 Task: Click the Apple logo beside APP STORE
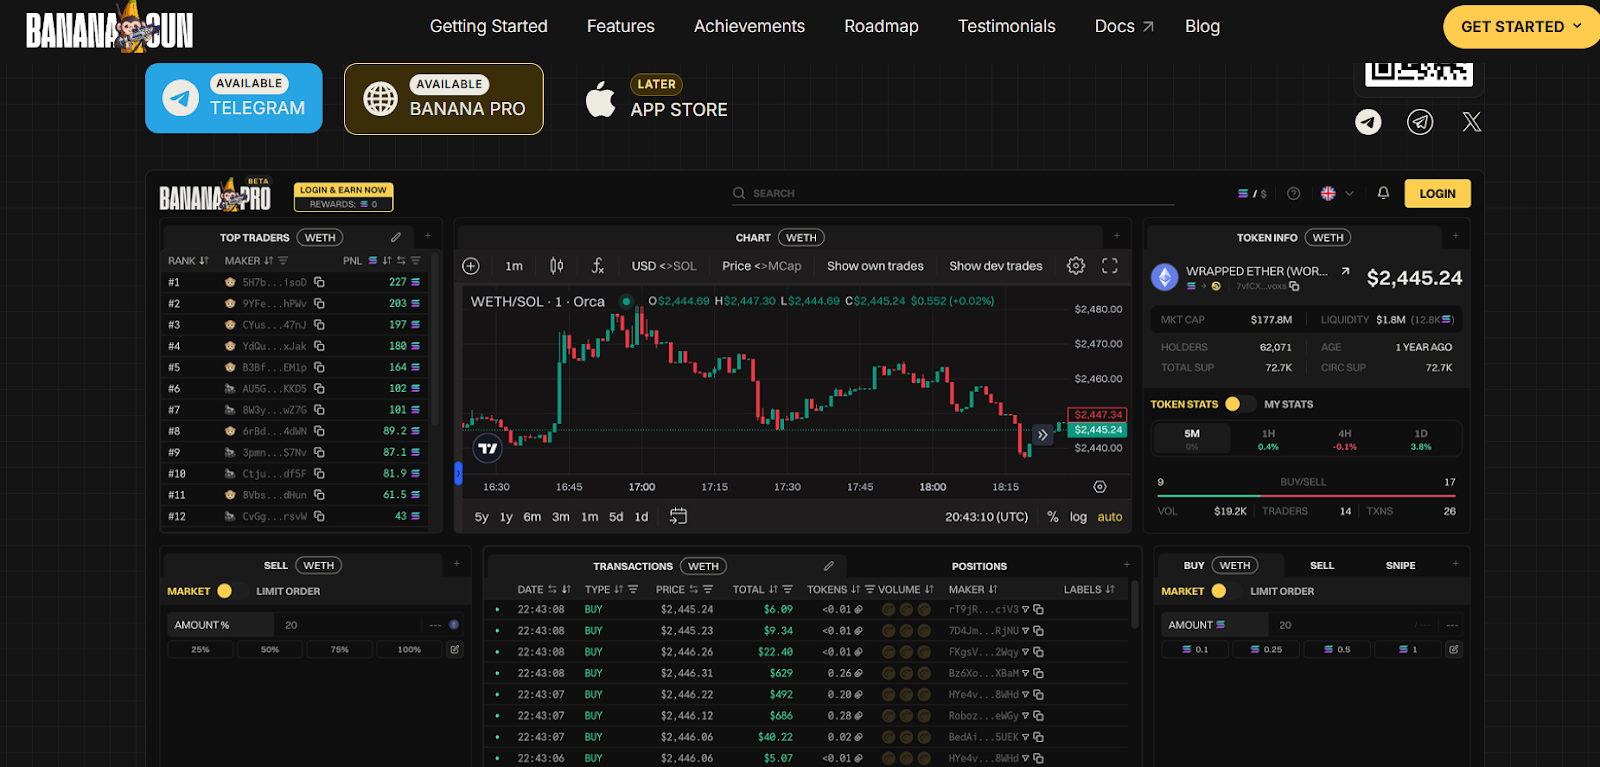600,99
